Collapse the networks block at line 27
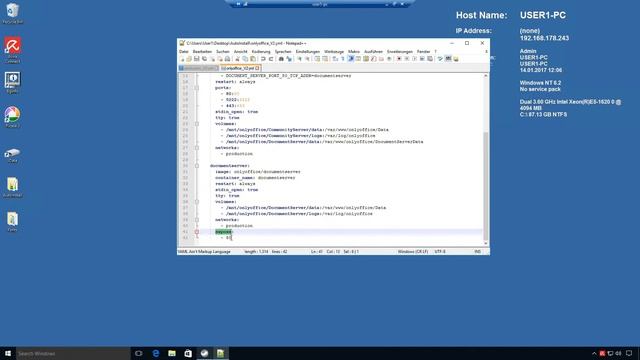 [197, 148]
